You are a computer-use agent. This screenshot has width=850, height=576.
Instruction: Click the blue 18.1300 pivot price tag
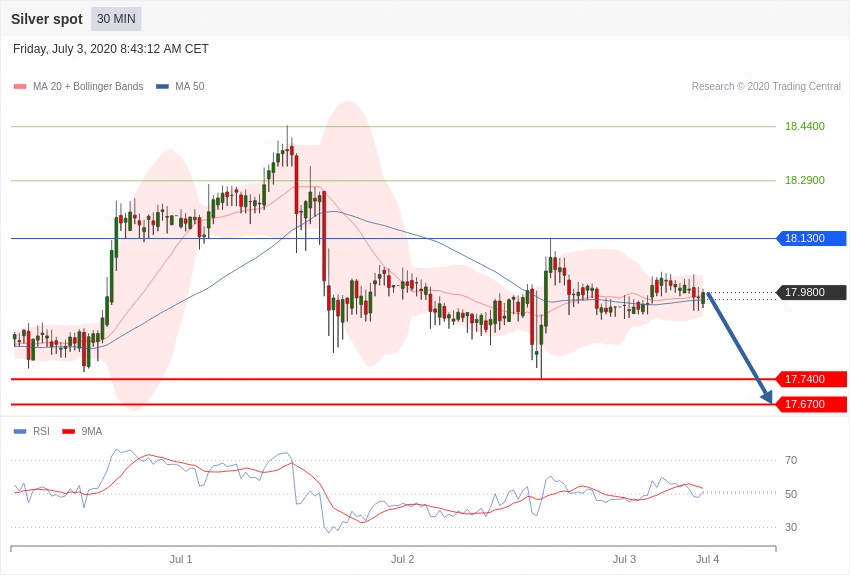(808, 239)
